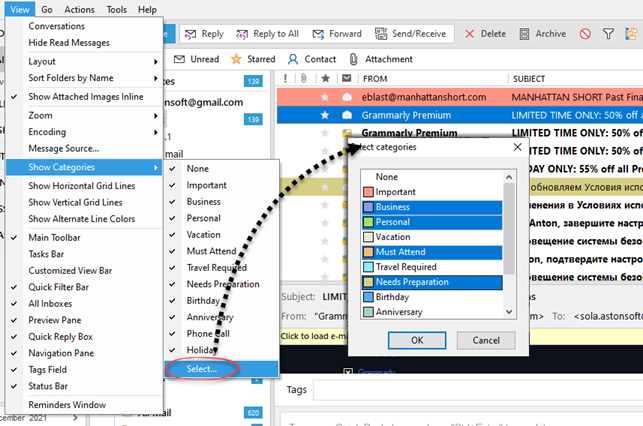This screenshot has height=426, width=643.
Task: Confirm categories with OK button
Action: click(x=417, y=340)
